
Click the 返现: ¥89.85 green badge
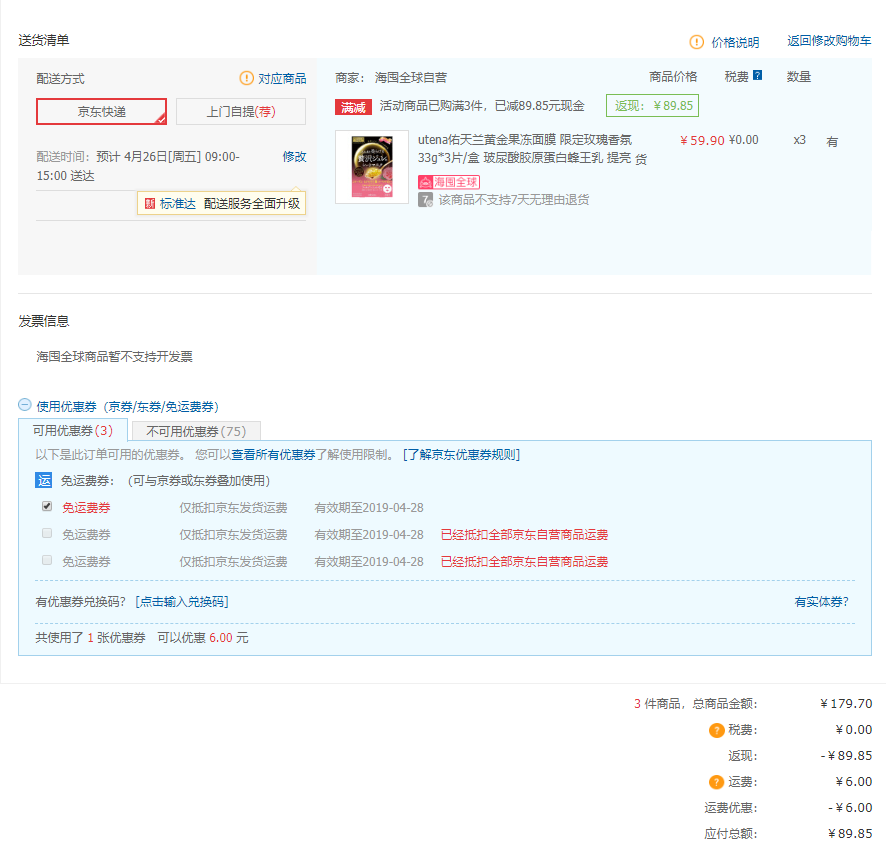click(x=652, y=106)
